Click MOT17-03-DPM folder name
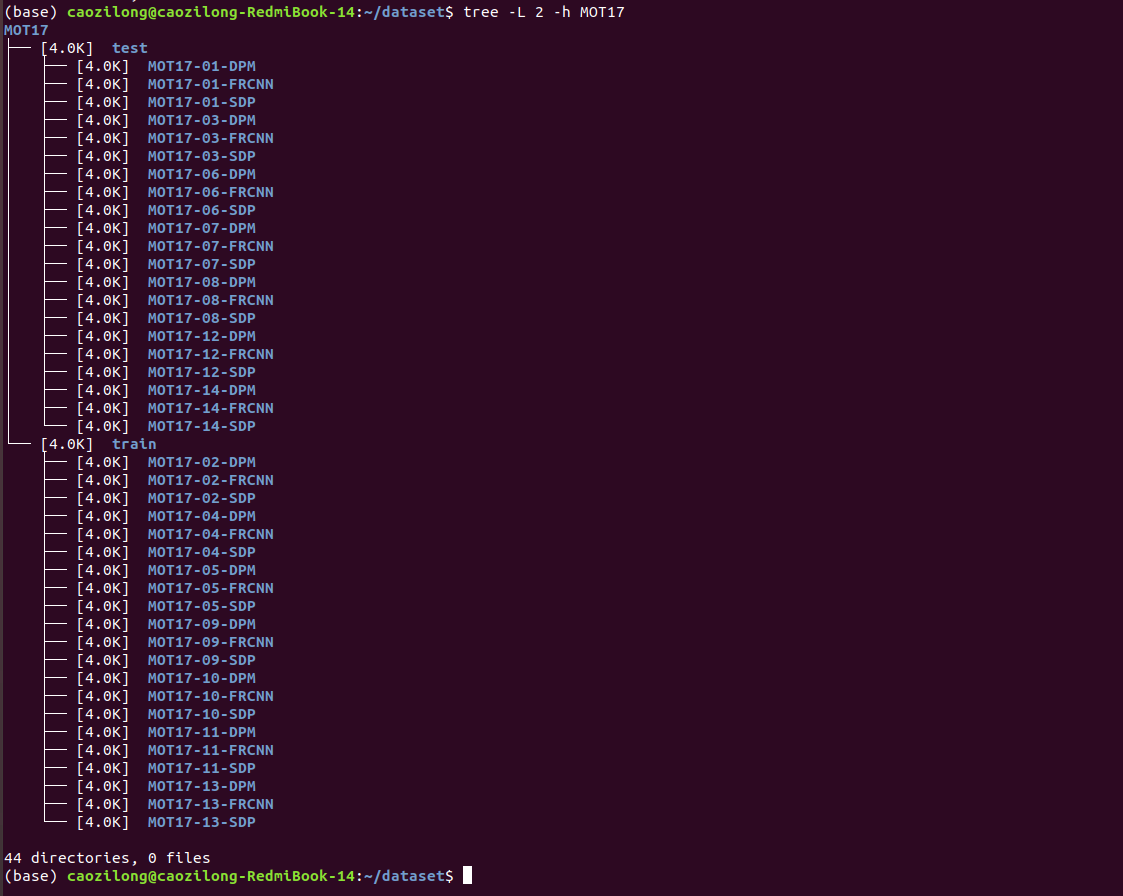1123x896 pixels. point(201,120)
